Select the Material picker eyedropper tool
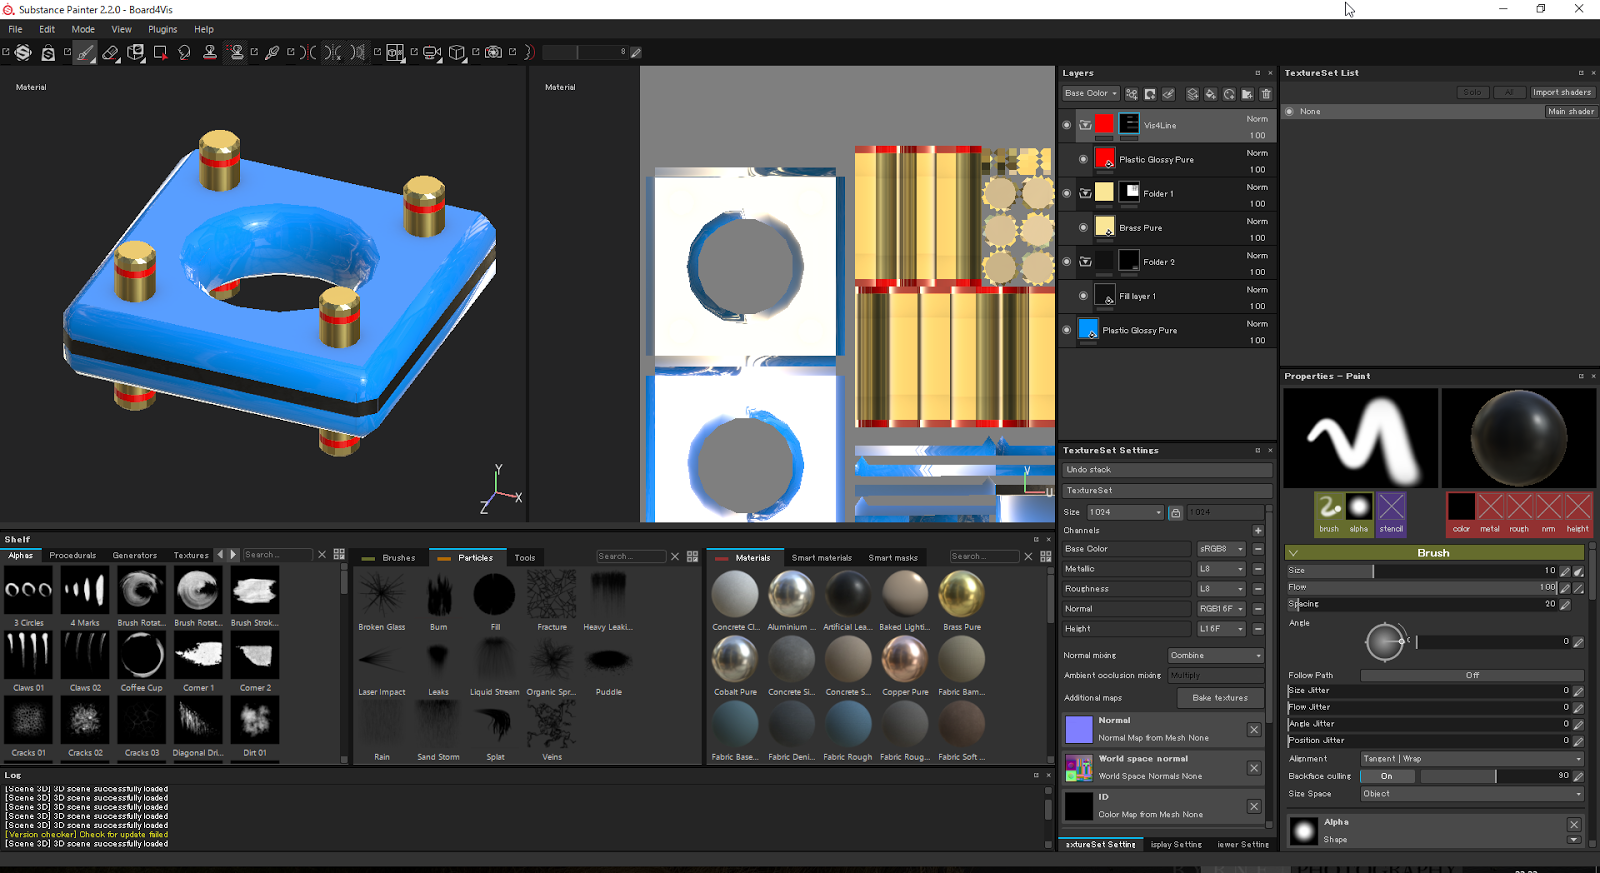Viewport: 1600px width, 873px height. coord(272,52)
